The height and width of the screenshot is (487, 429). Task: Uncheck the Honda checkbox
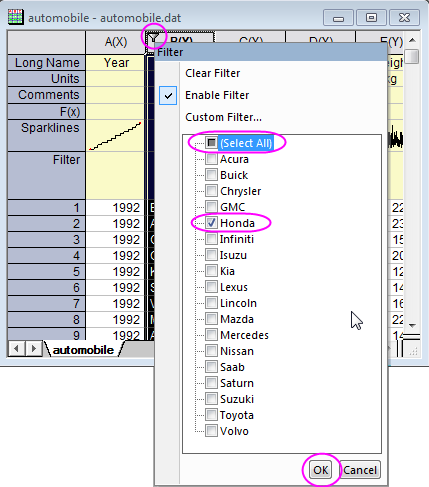211,223
